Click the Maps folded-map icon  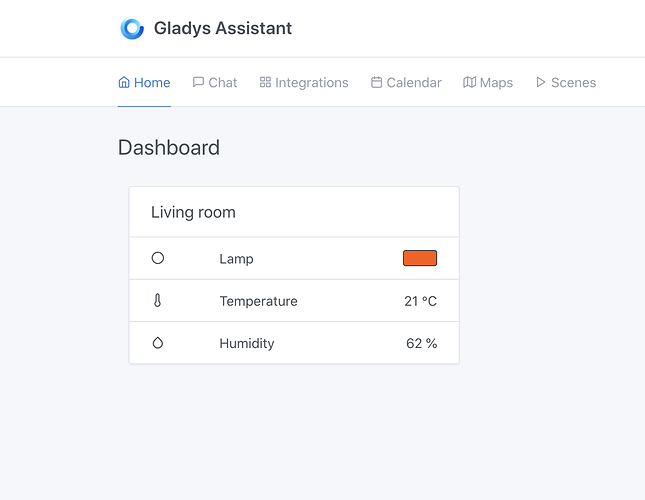(x=469, y=82)
